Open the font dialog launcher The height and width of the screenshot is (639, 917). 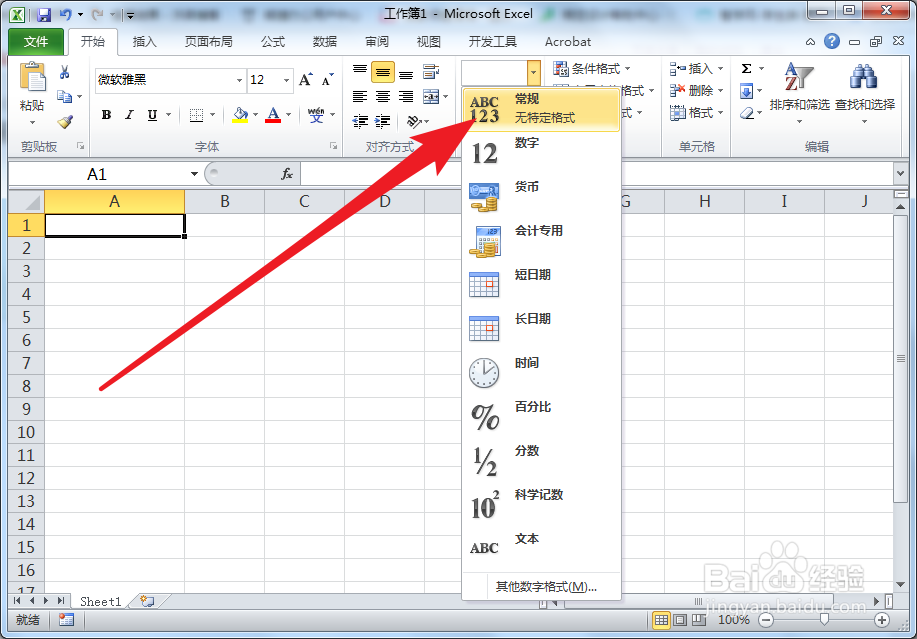point(333,146)
